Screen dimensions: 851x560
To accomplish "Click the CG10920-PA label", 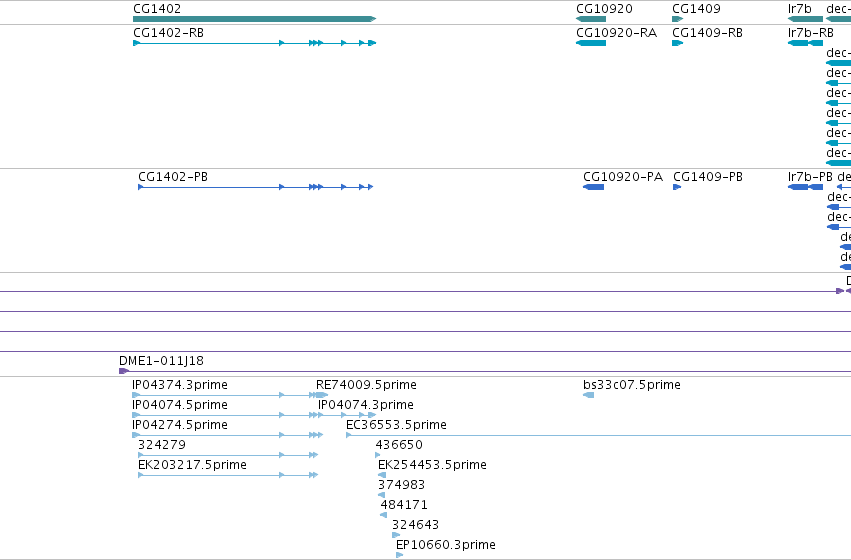I will [x=623, y=177].
